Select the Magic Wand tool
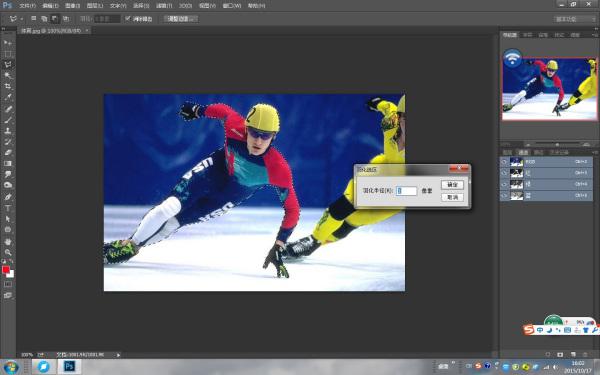Screen dimensions: 600x375 [x=8, y=75]
